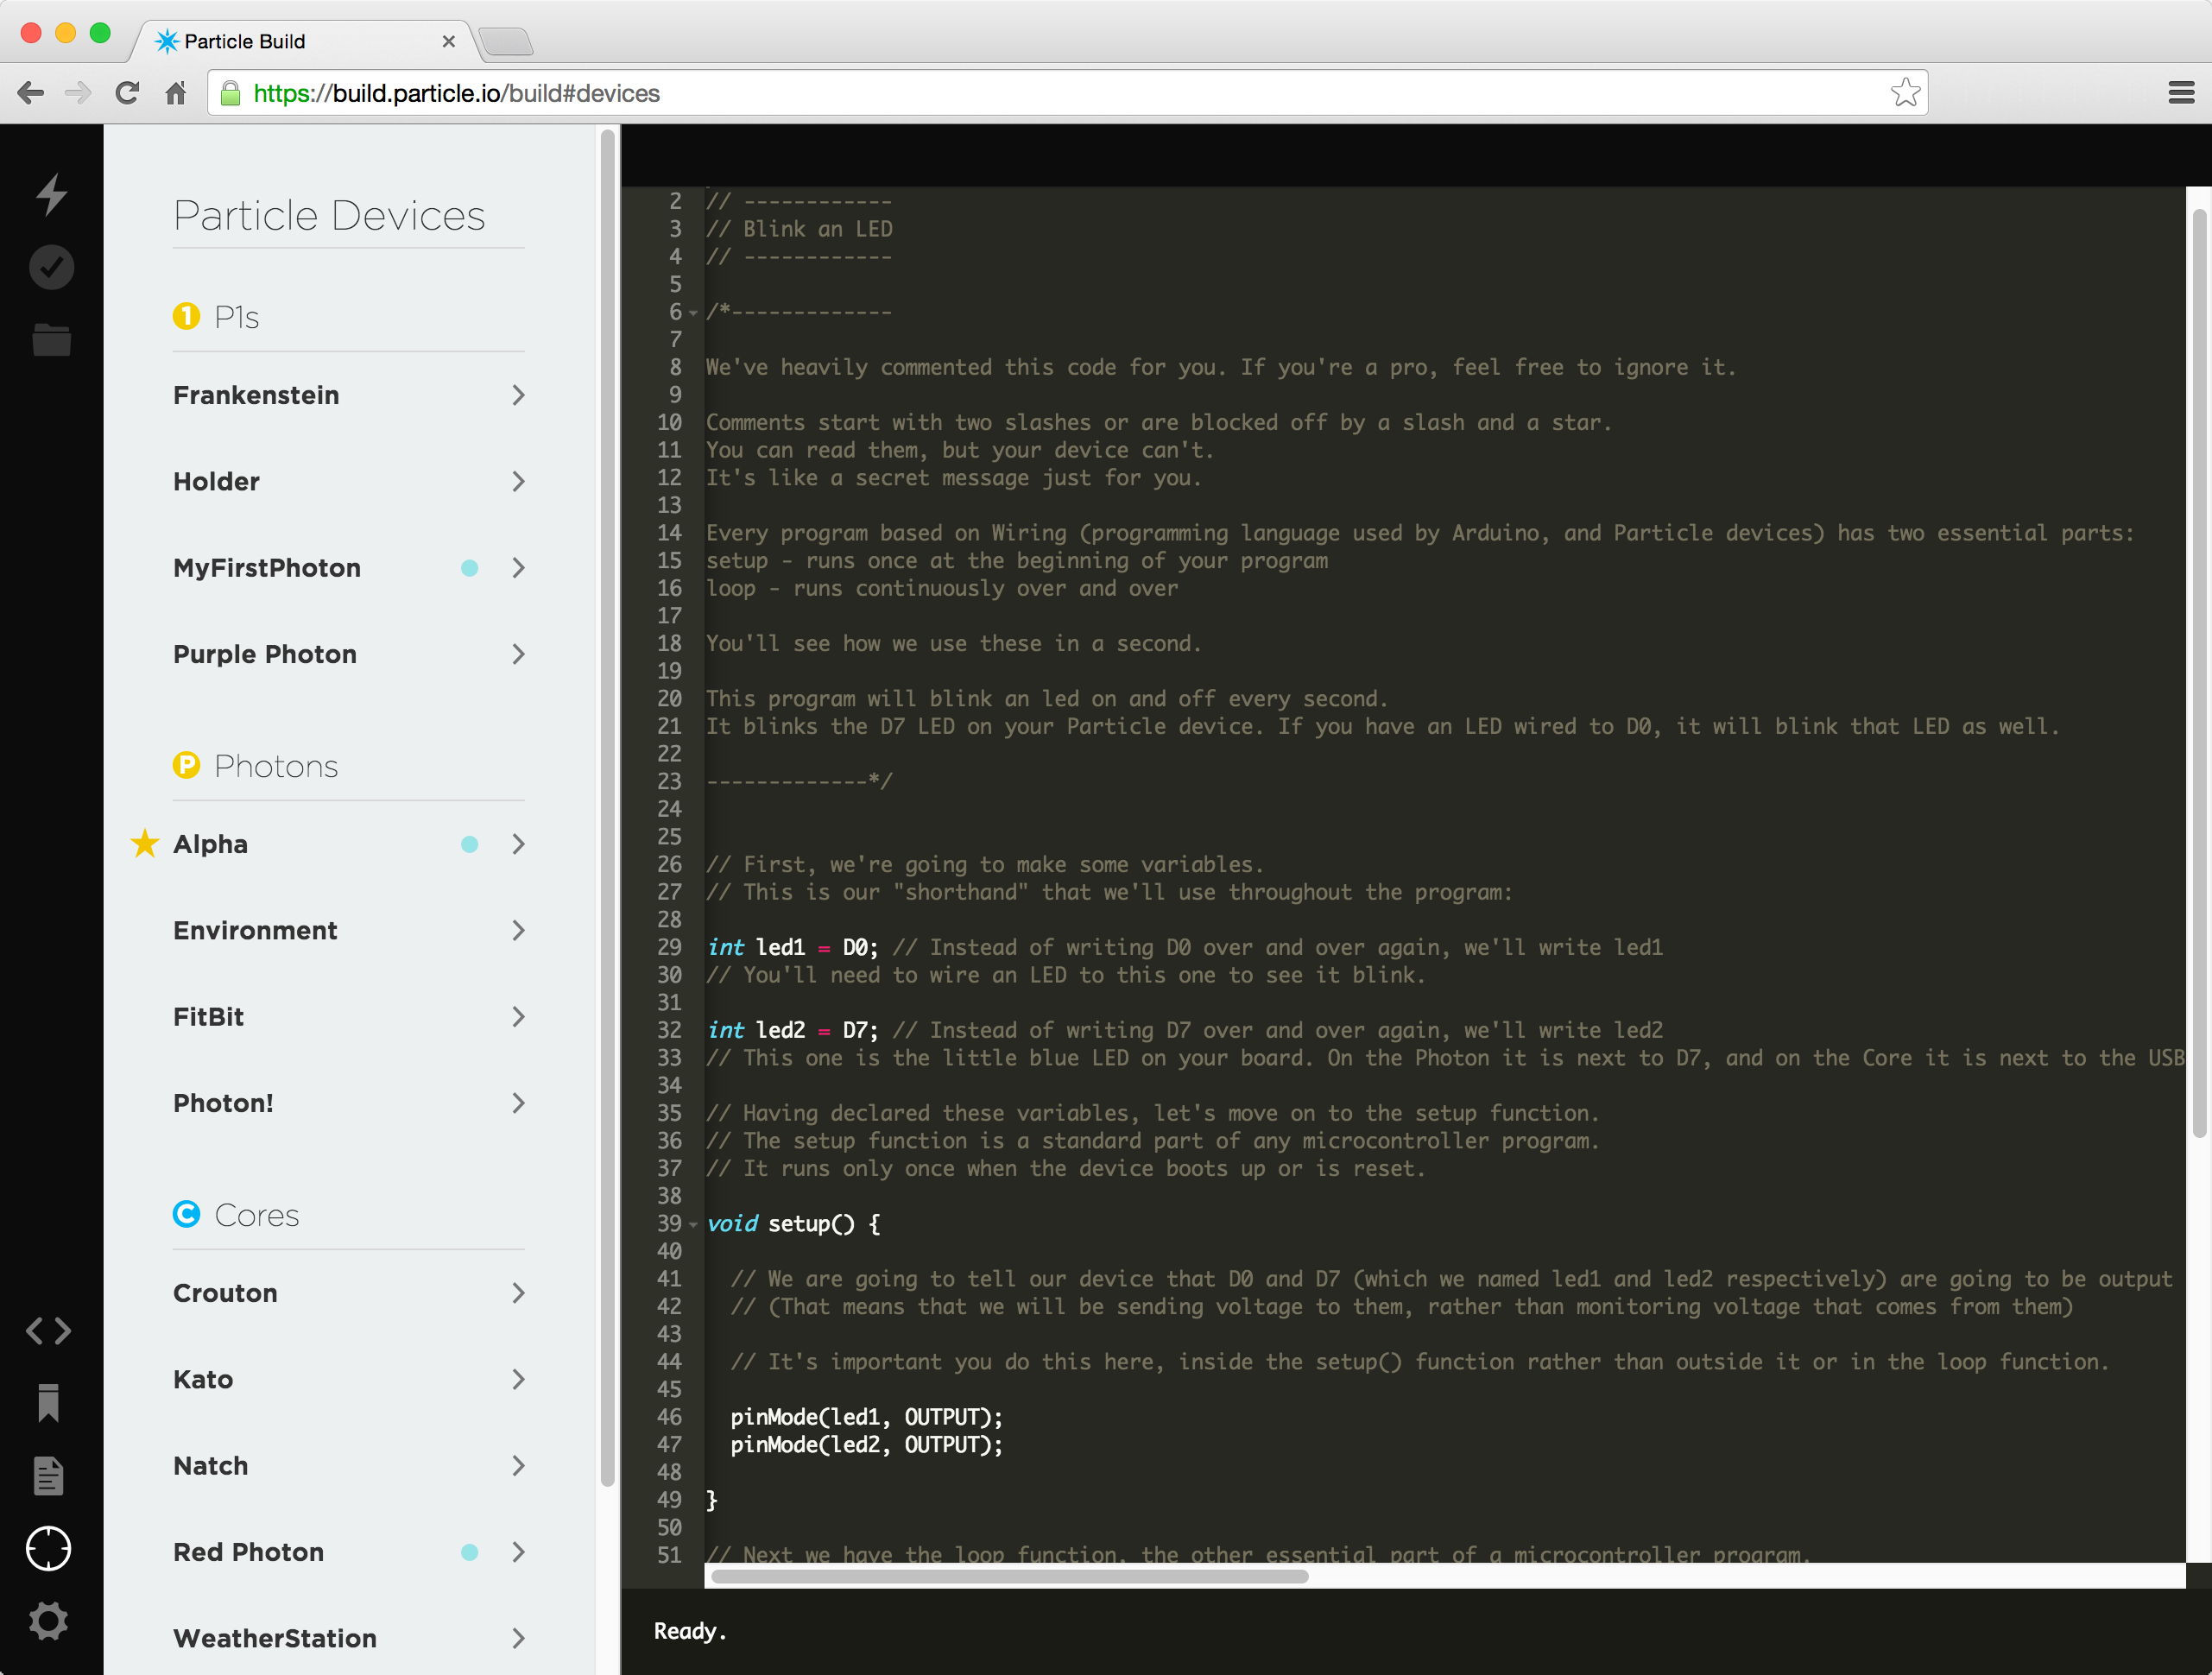This screenshot has height=1675, width=2212.
Task: Click the address bar URL field
Action: [x=1067, y=93]
